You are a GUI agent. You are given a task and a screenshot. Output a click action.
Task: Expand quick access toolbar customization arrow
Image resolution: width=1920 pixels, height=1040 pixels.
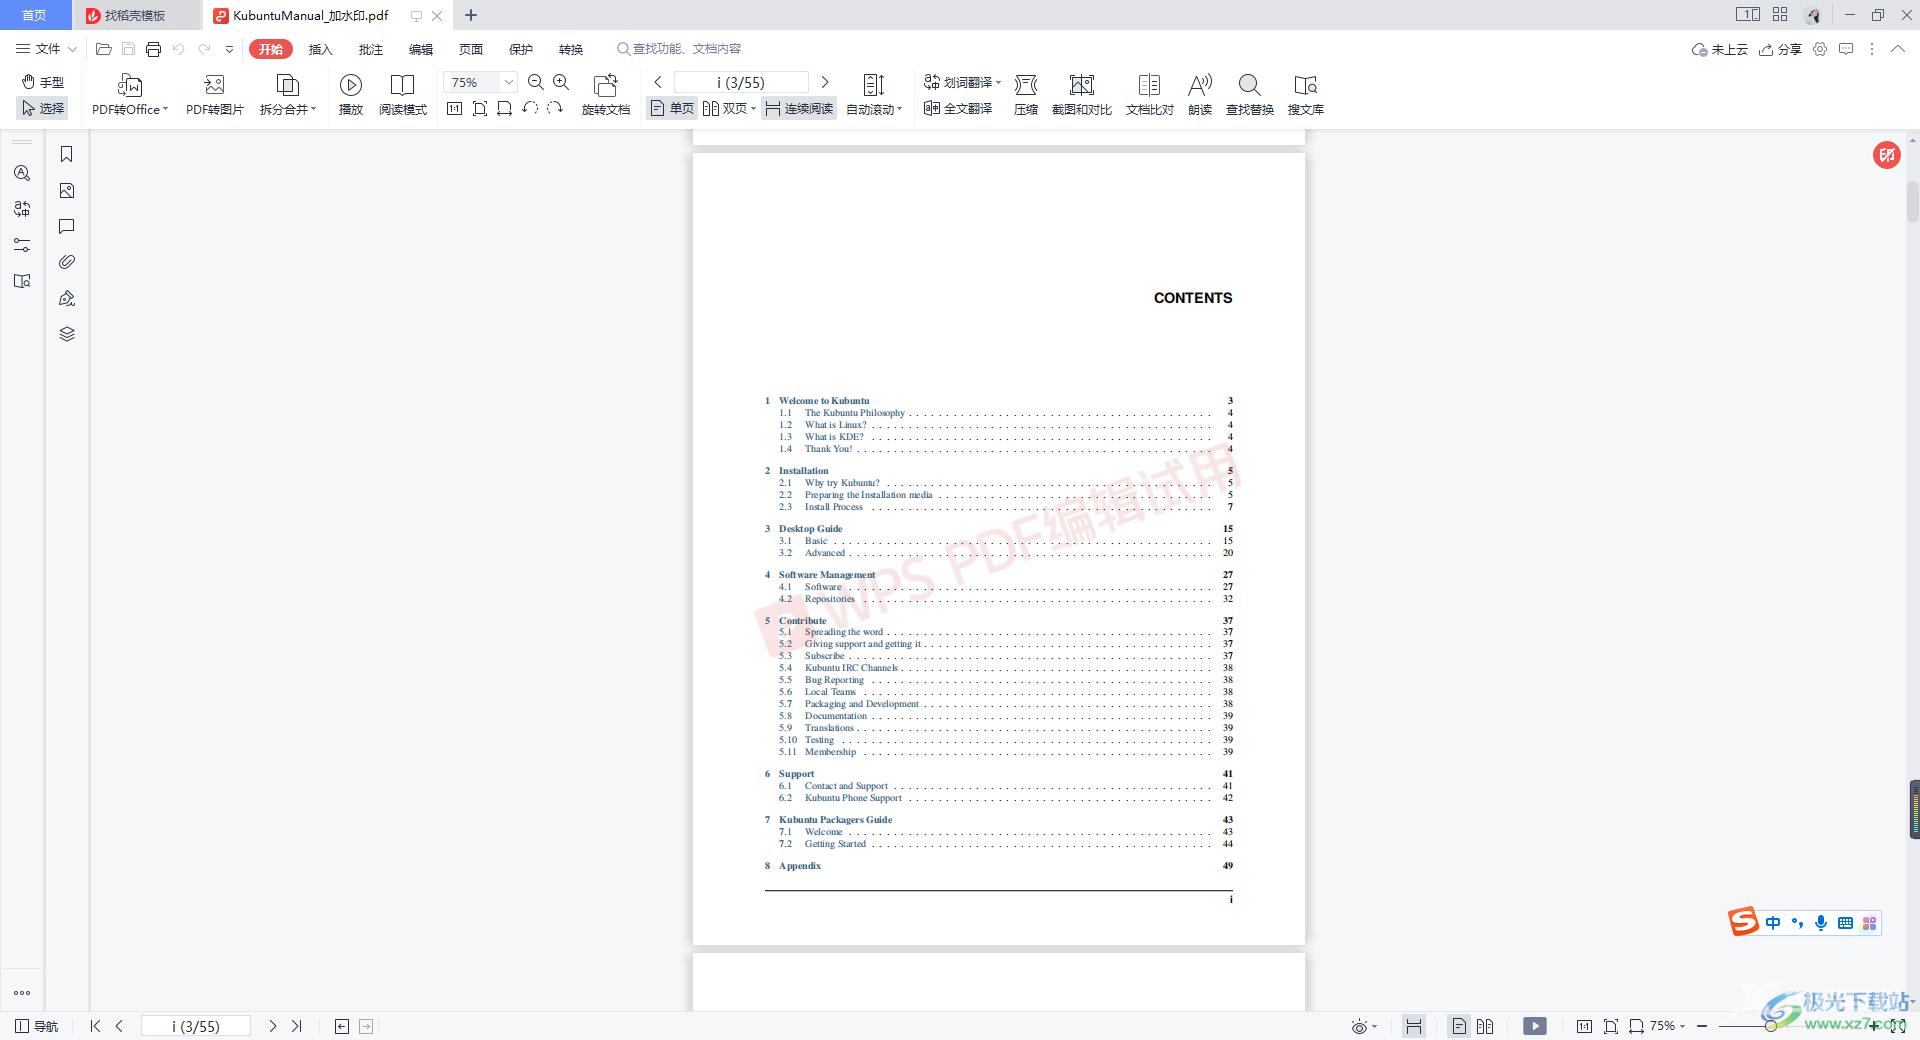point(229,49)
